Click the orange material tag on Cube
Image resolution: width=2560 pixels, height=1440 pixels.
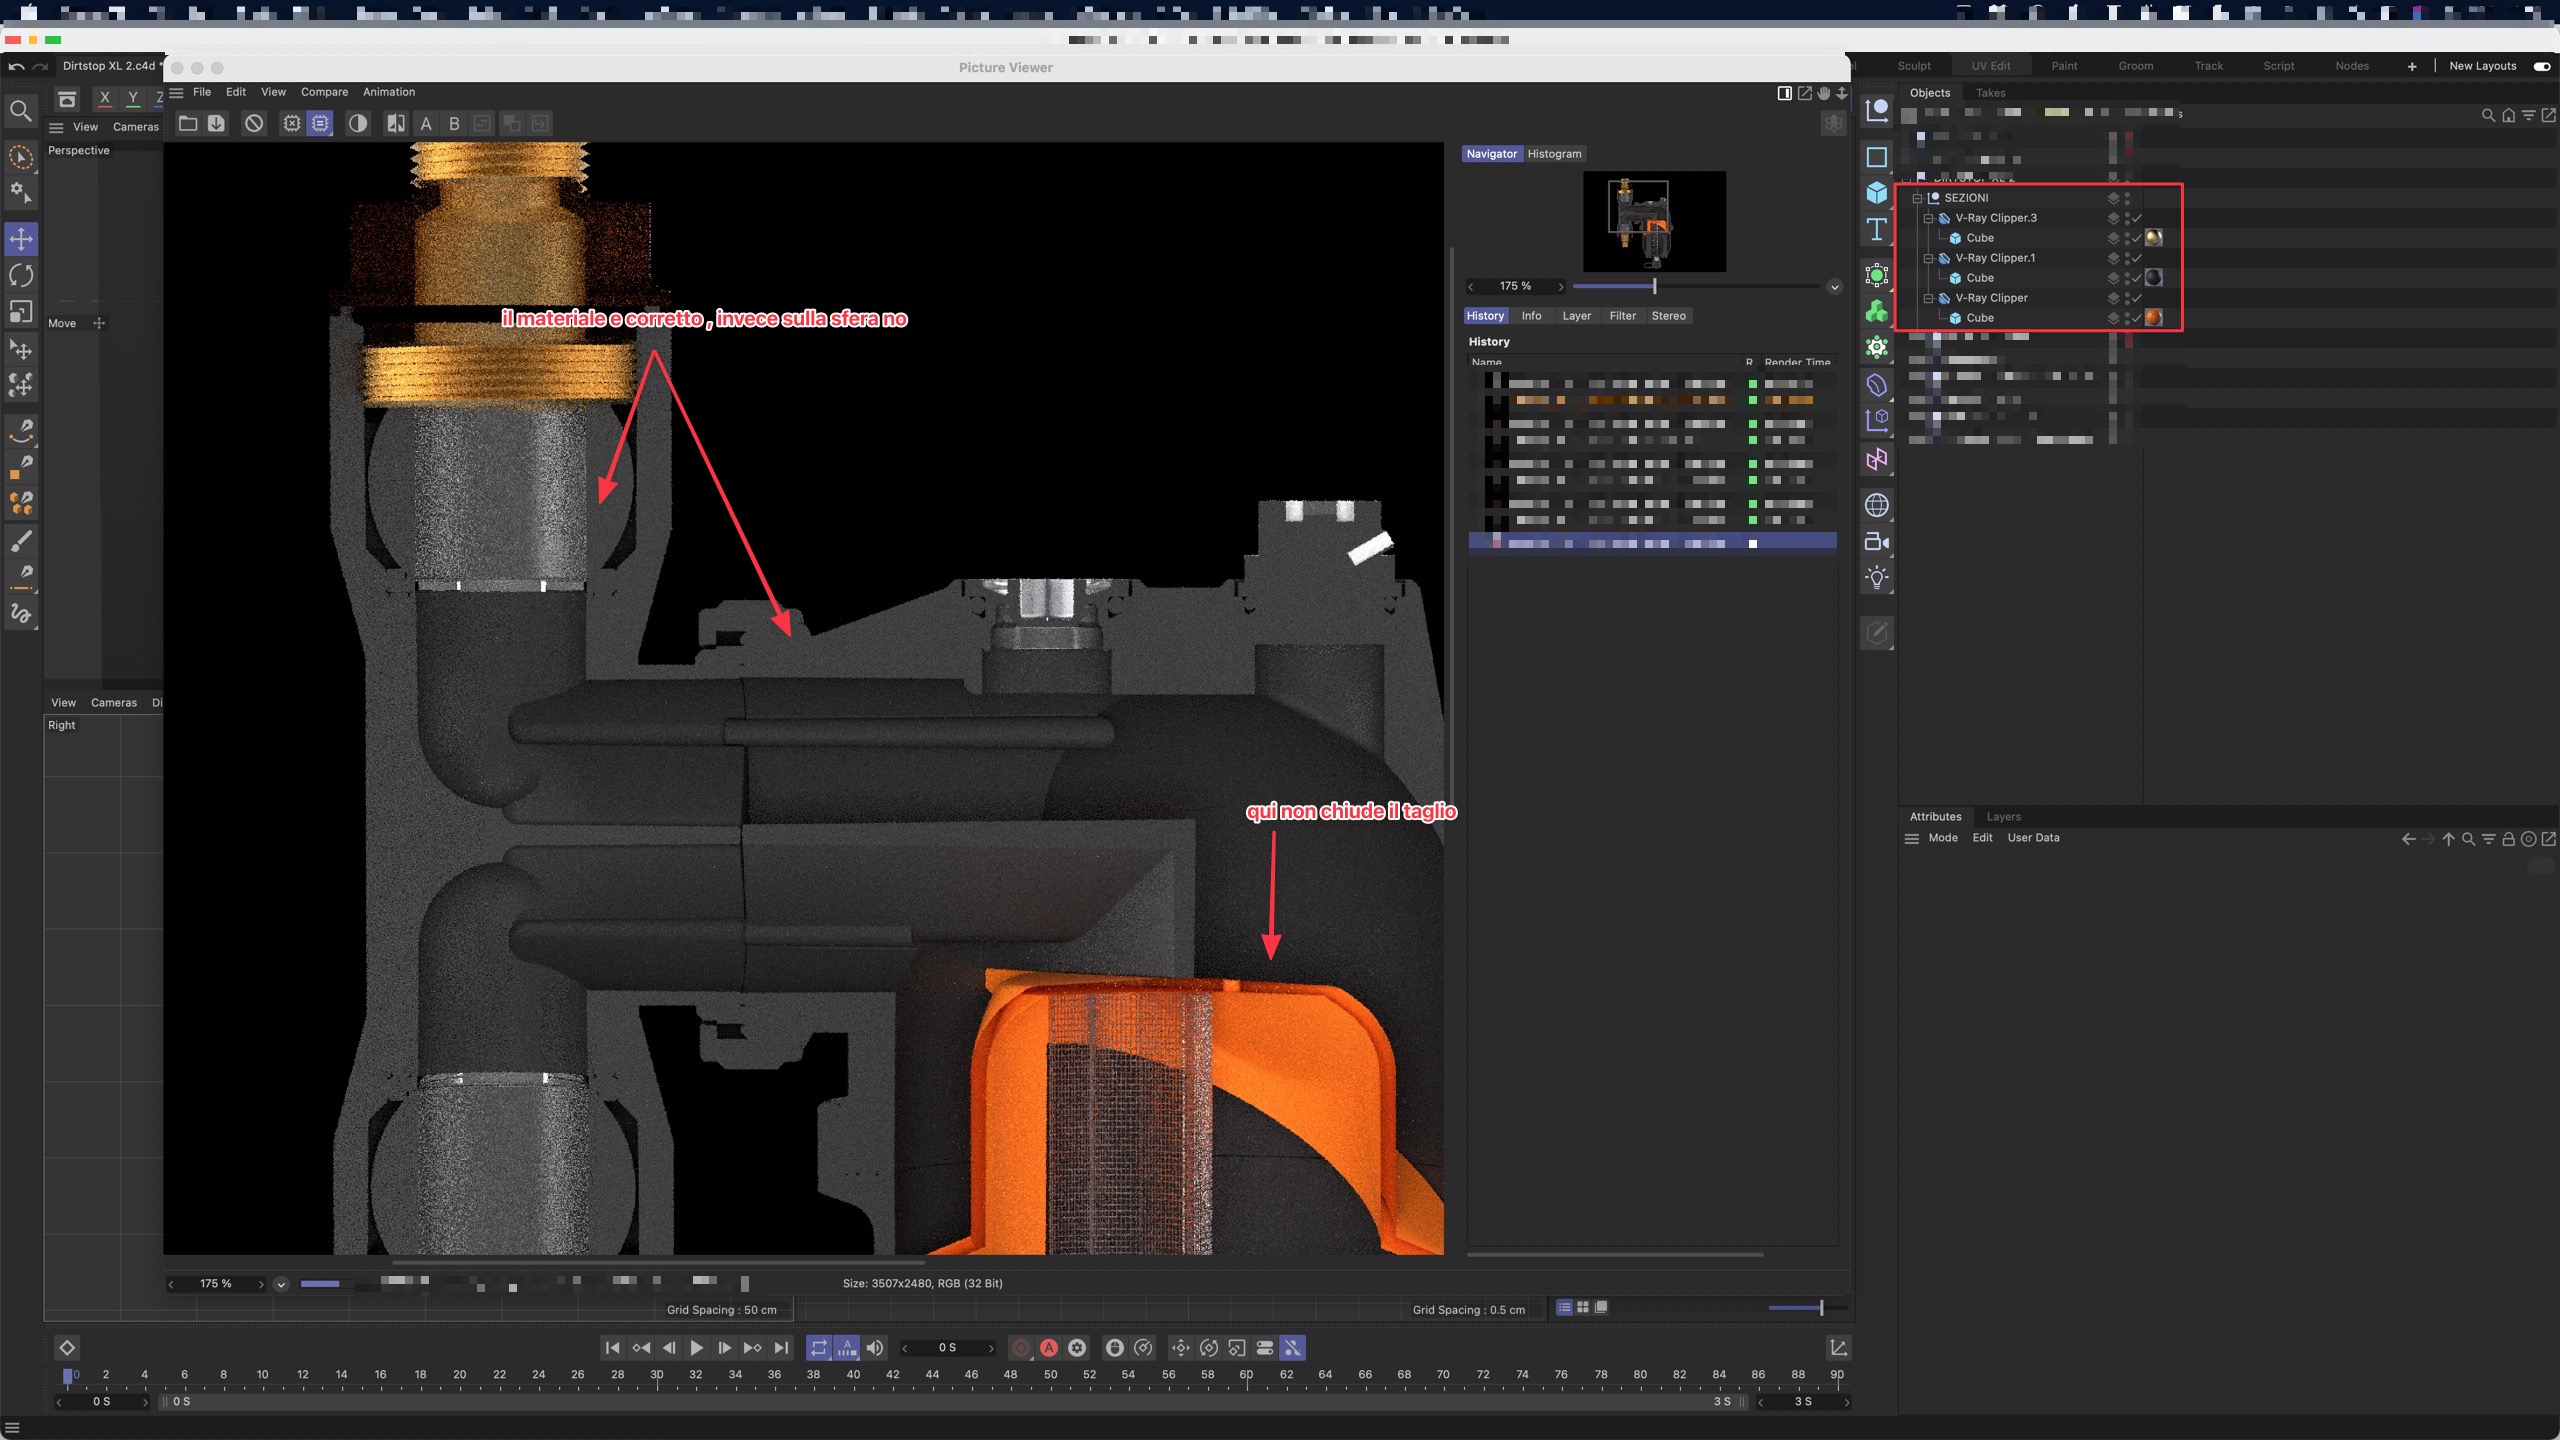tap(2154, 318)
